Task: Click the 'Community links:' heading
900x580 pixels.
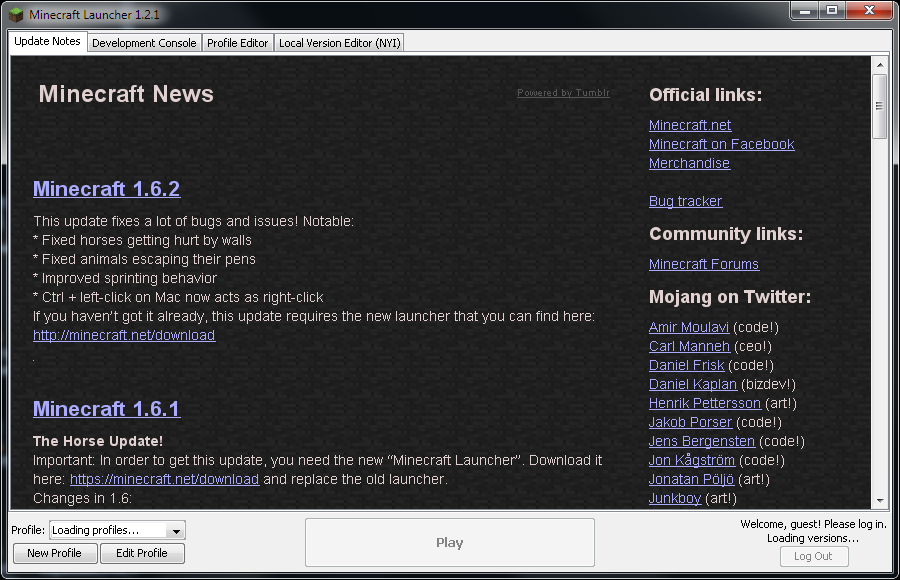Action: (x=726, y=234)
